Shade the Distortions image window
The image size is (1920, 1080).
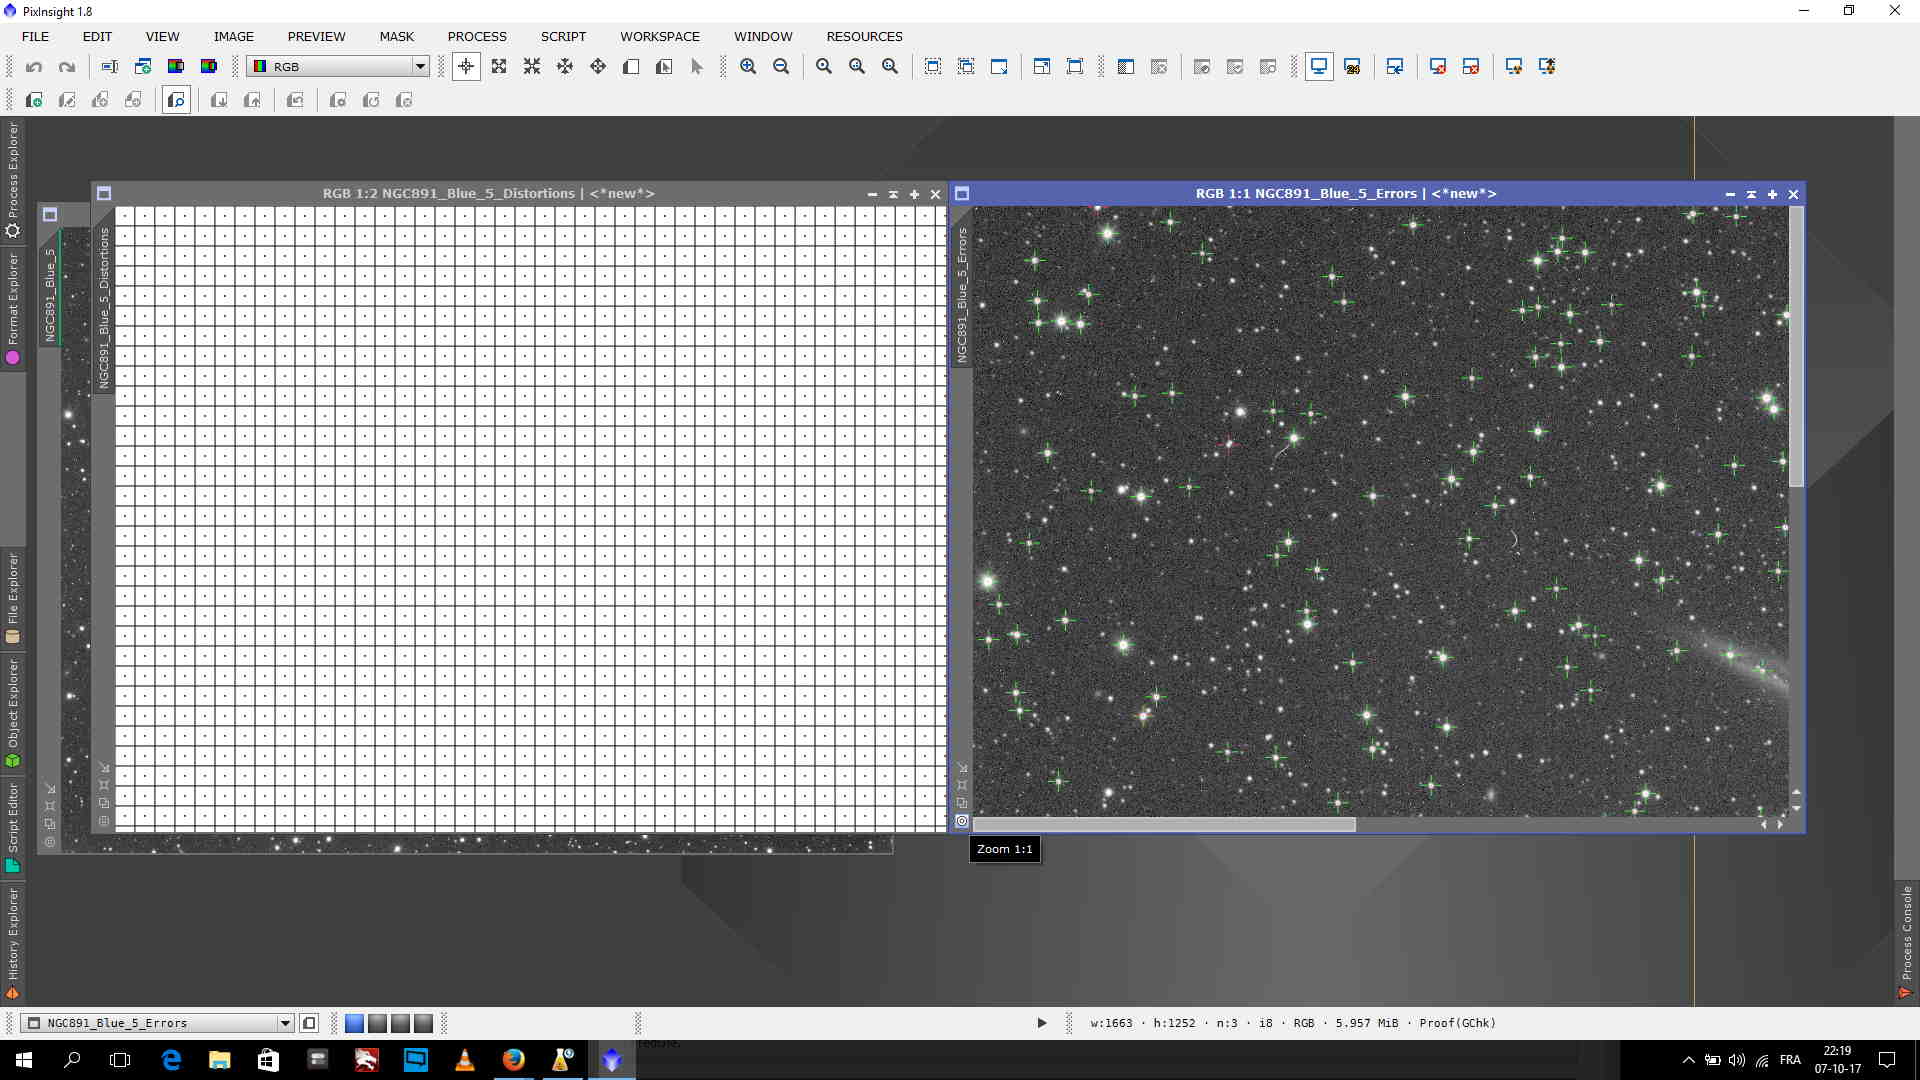[893, 194]
